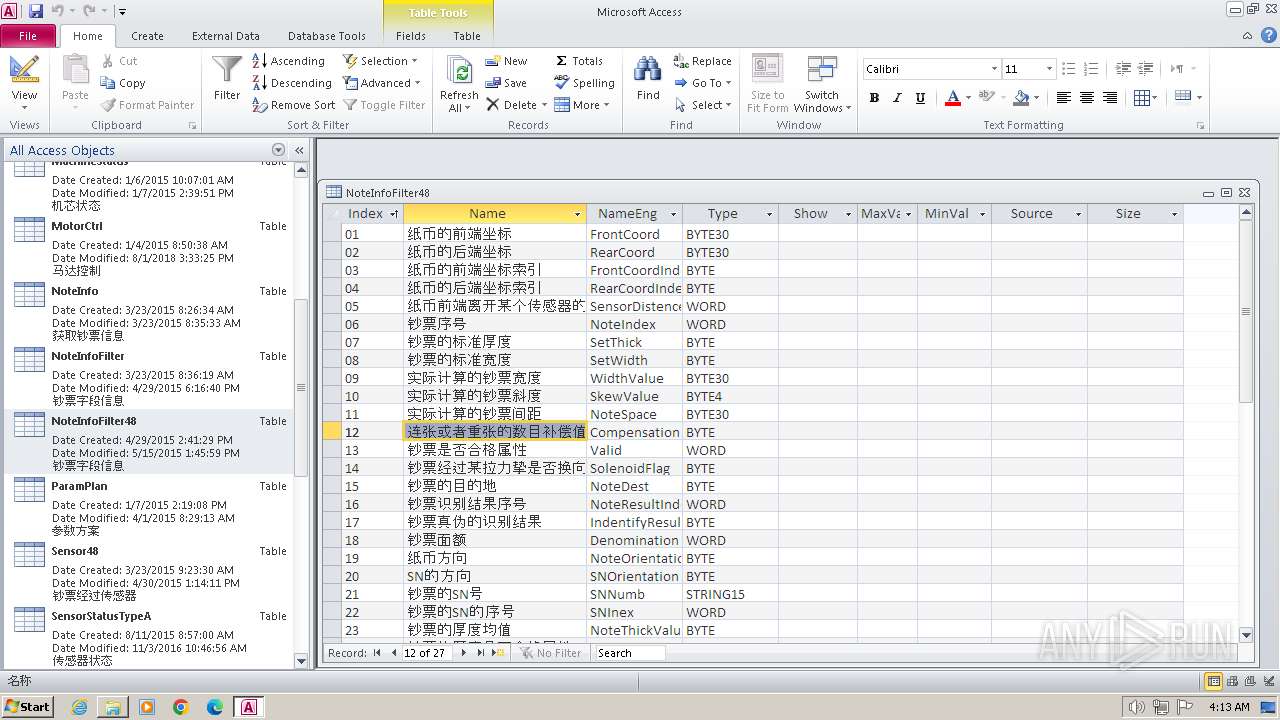Toggle Italic text formatting
The width and height of the screenshot is (1280, 720).
[897, 98]
